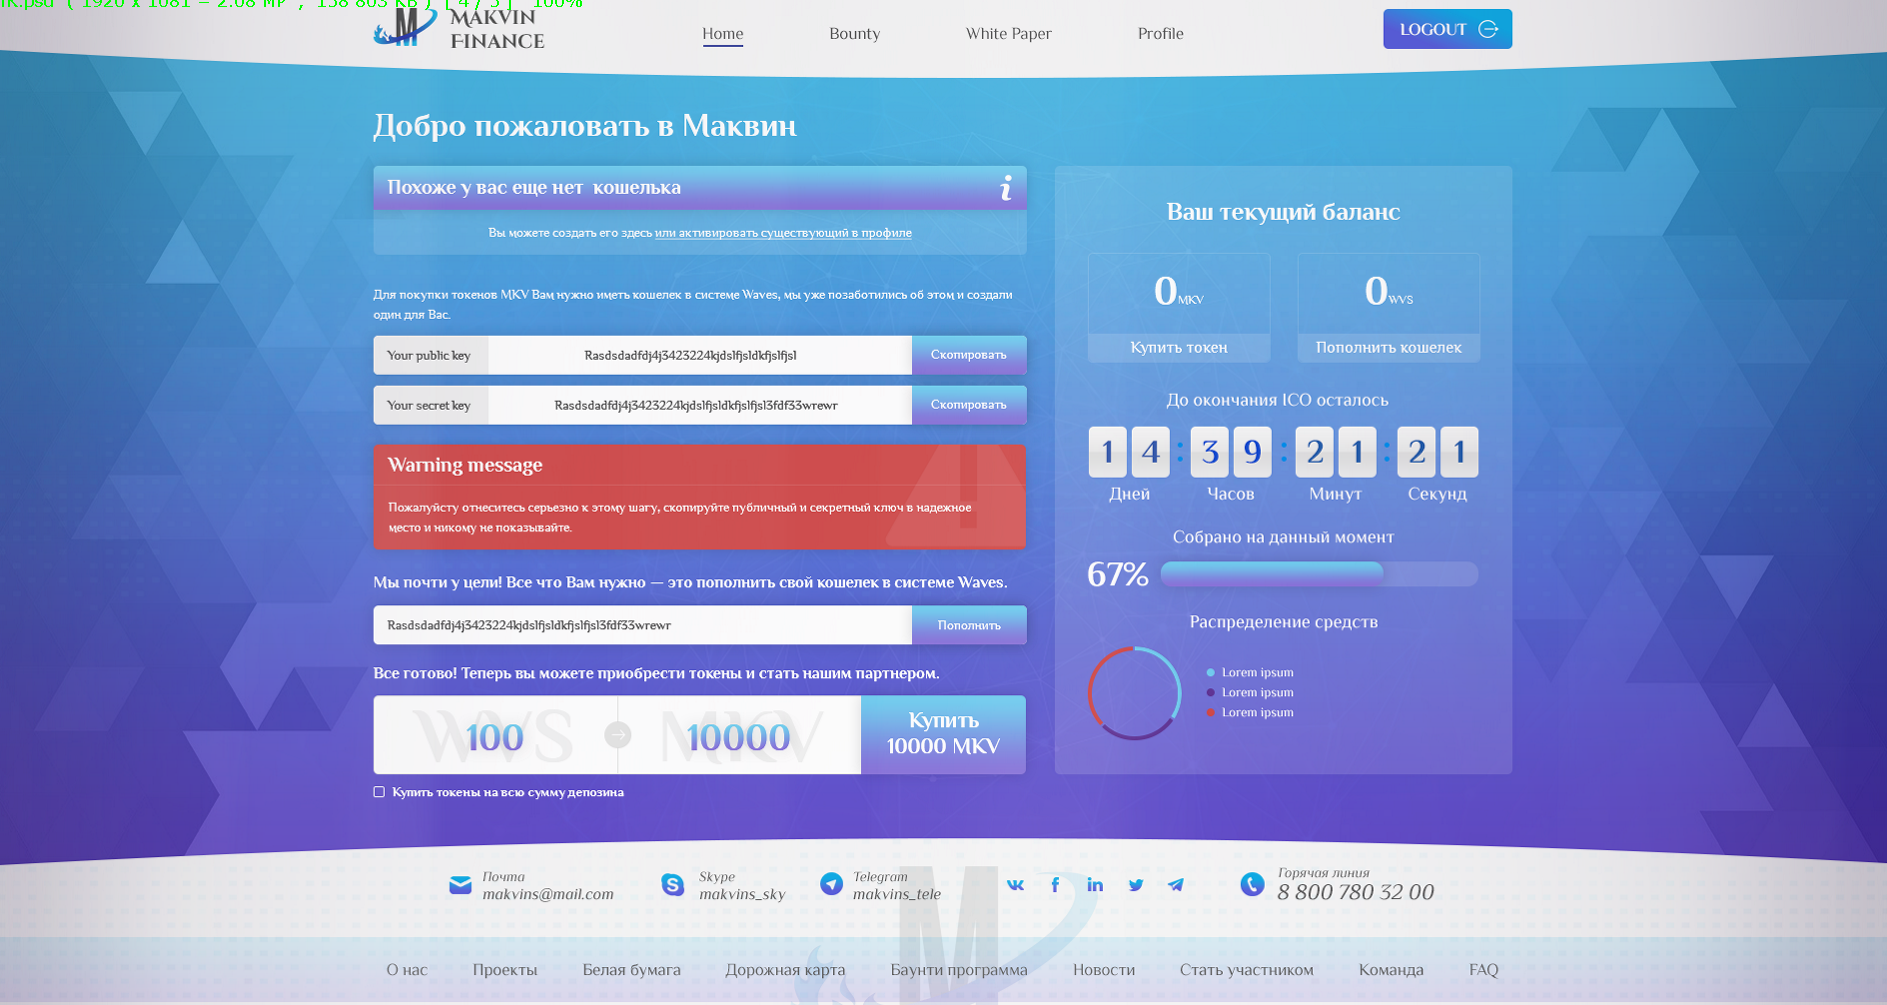
Task: Click the MKV amount field showing 10000
Action: point(739,735)
